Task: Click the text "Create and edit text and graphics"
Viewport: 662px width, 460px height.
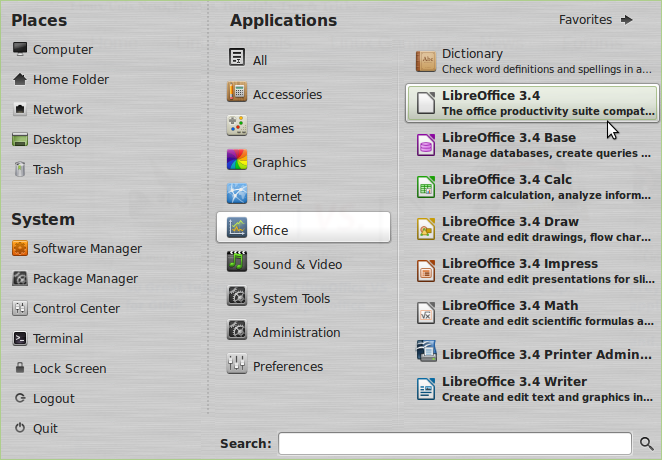Action: click(539, 397)
